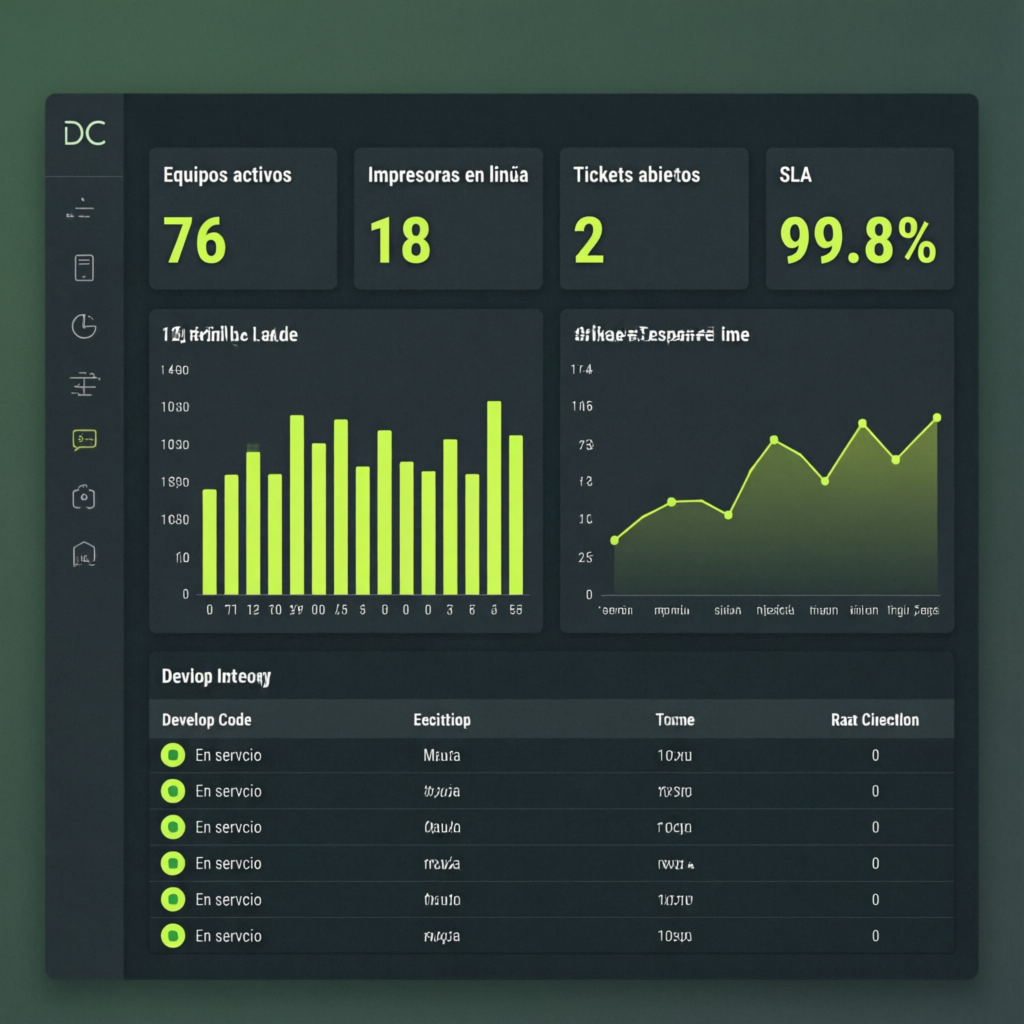This screenshot has width=1024, height=1024.
Task: Click the "Impresoras en linüa" card title
Action: click(448, 174)
